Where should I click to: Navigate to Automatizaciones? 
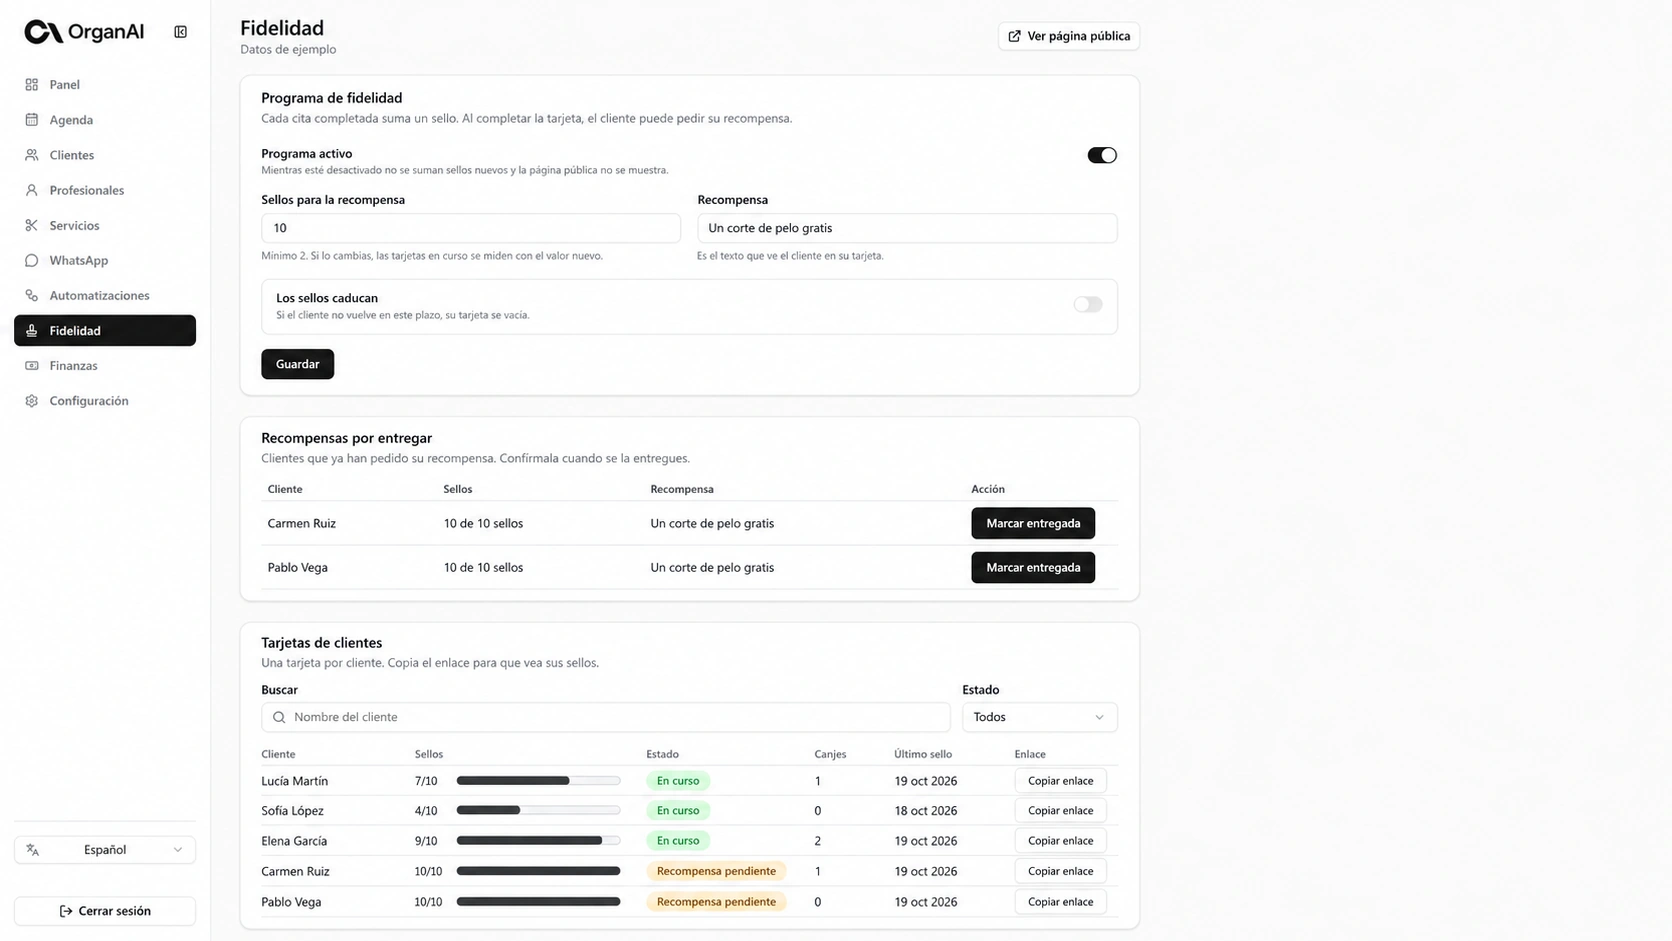tap(105, 295)
